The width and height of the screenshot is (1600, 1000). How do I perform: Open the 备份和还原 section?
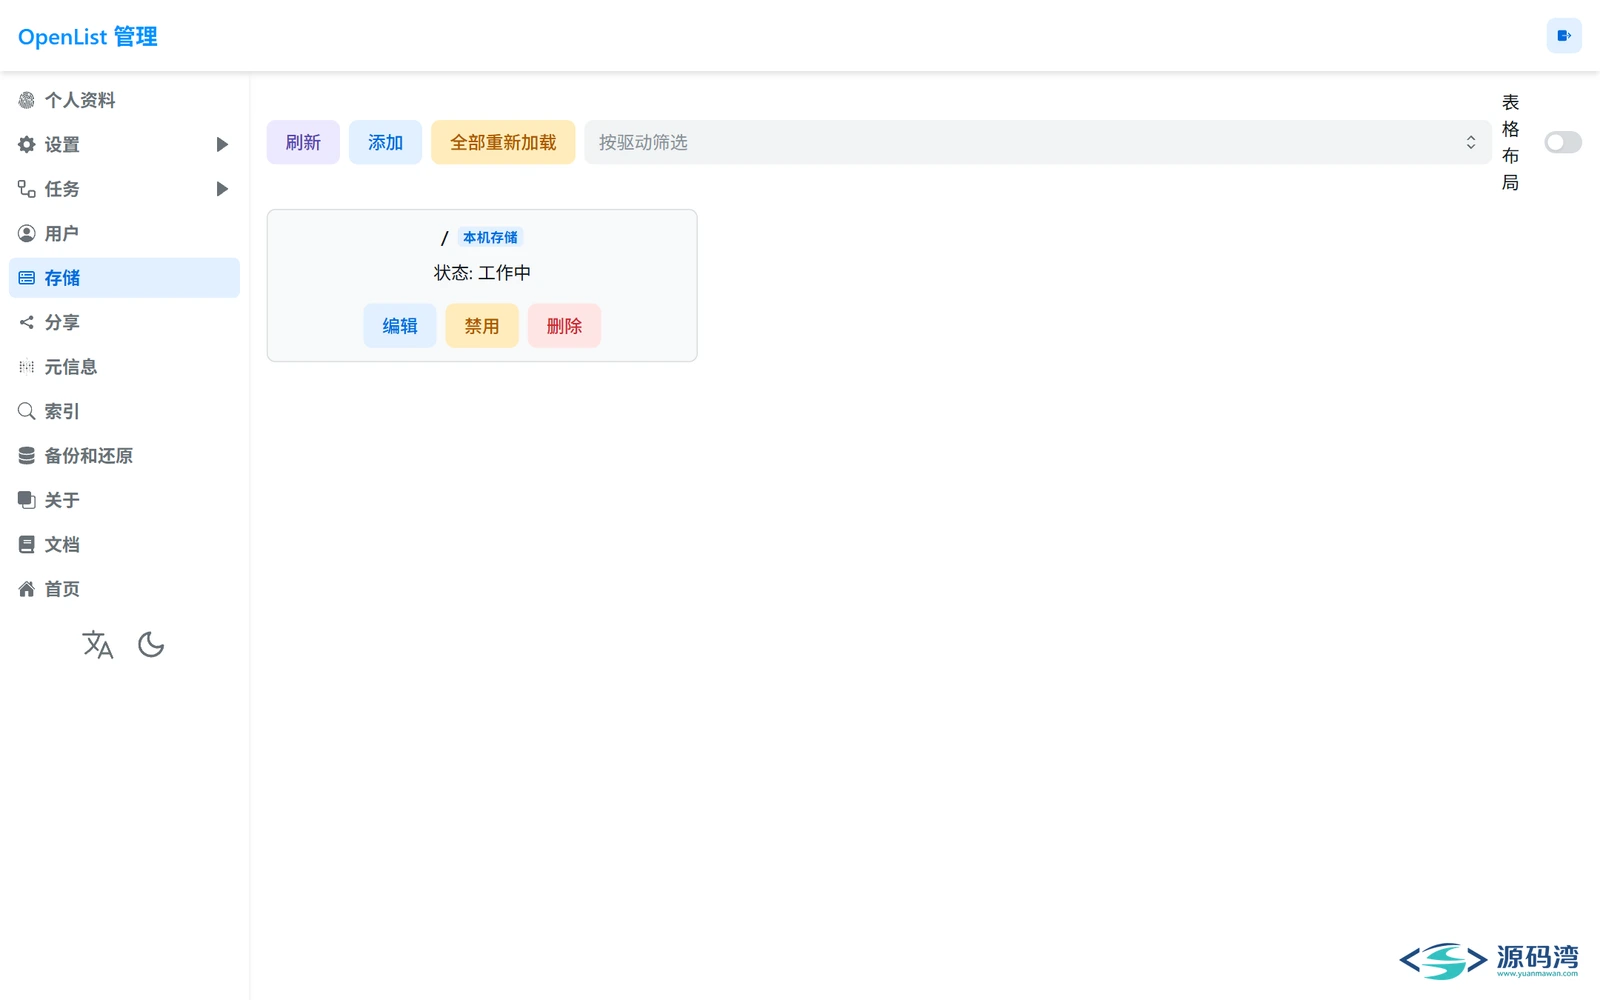(124, 456)
